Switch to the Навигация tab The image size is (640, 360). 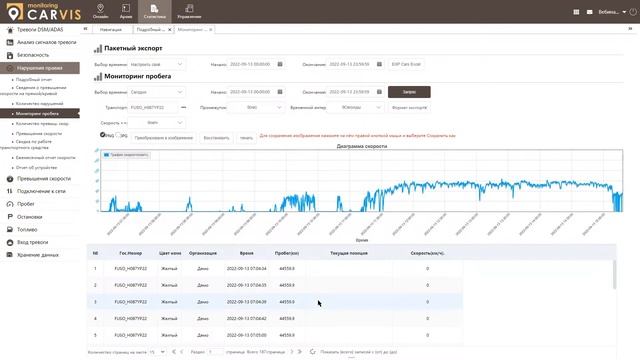(x=111, y=29)
